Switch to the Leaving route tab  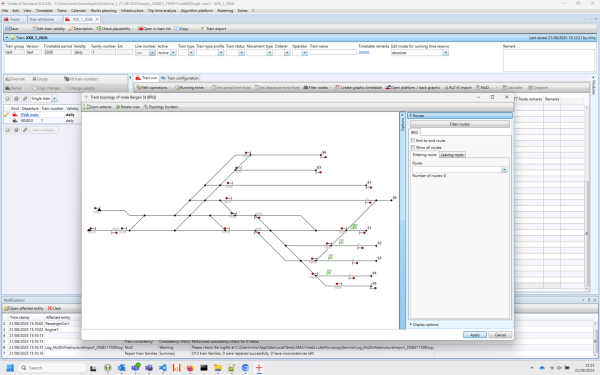(x=452, y=155)
